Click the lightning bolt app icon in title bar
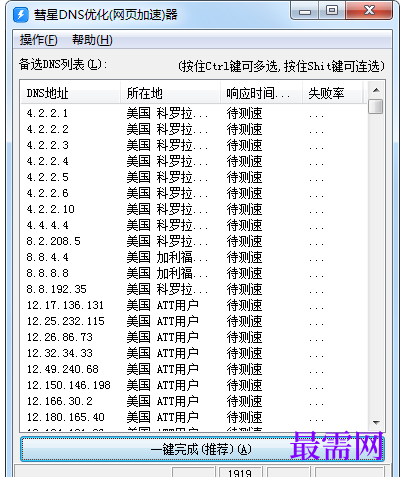The width and height of the screenshot is (402, 477). coord(21,15)
